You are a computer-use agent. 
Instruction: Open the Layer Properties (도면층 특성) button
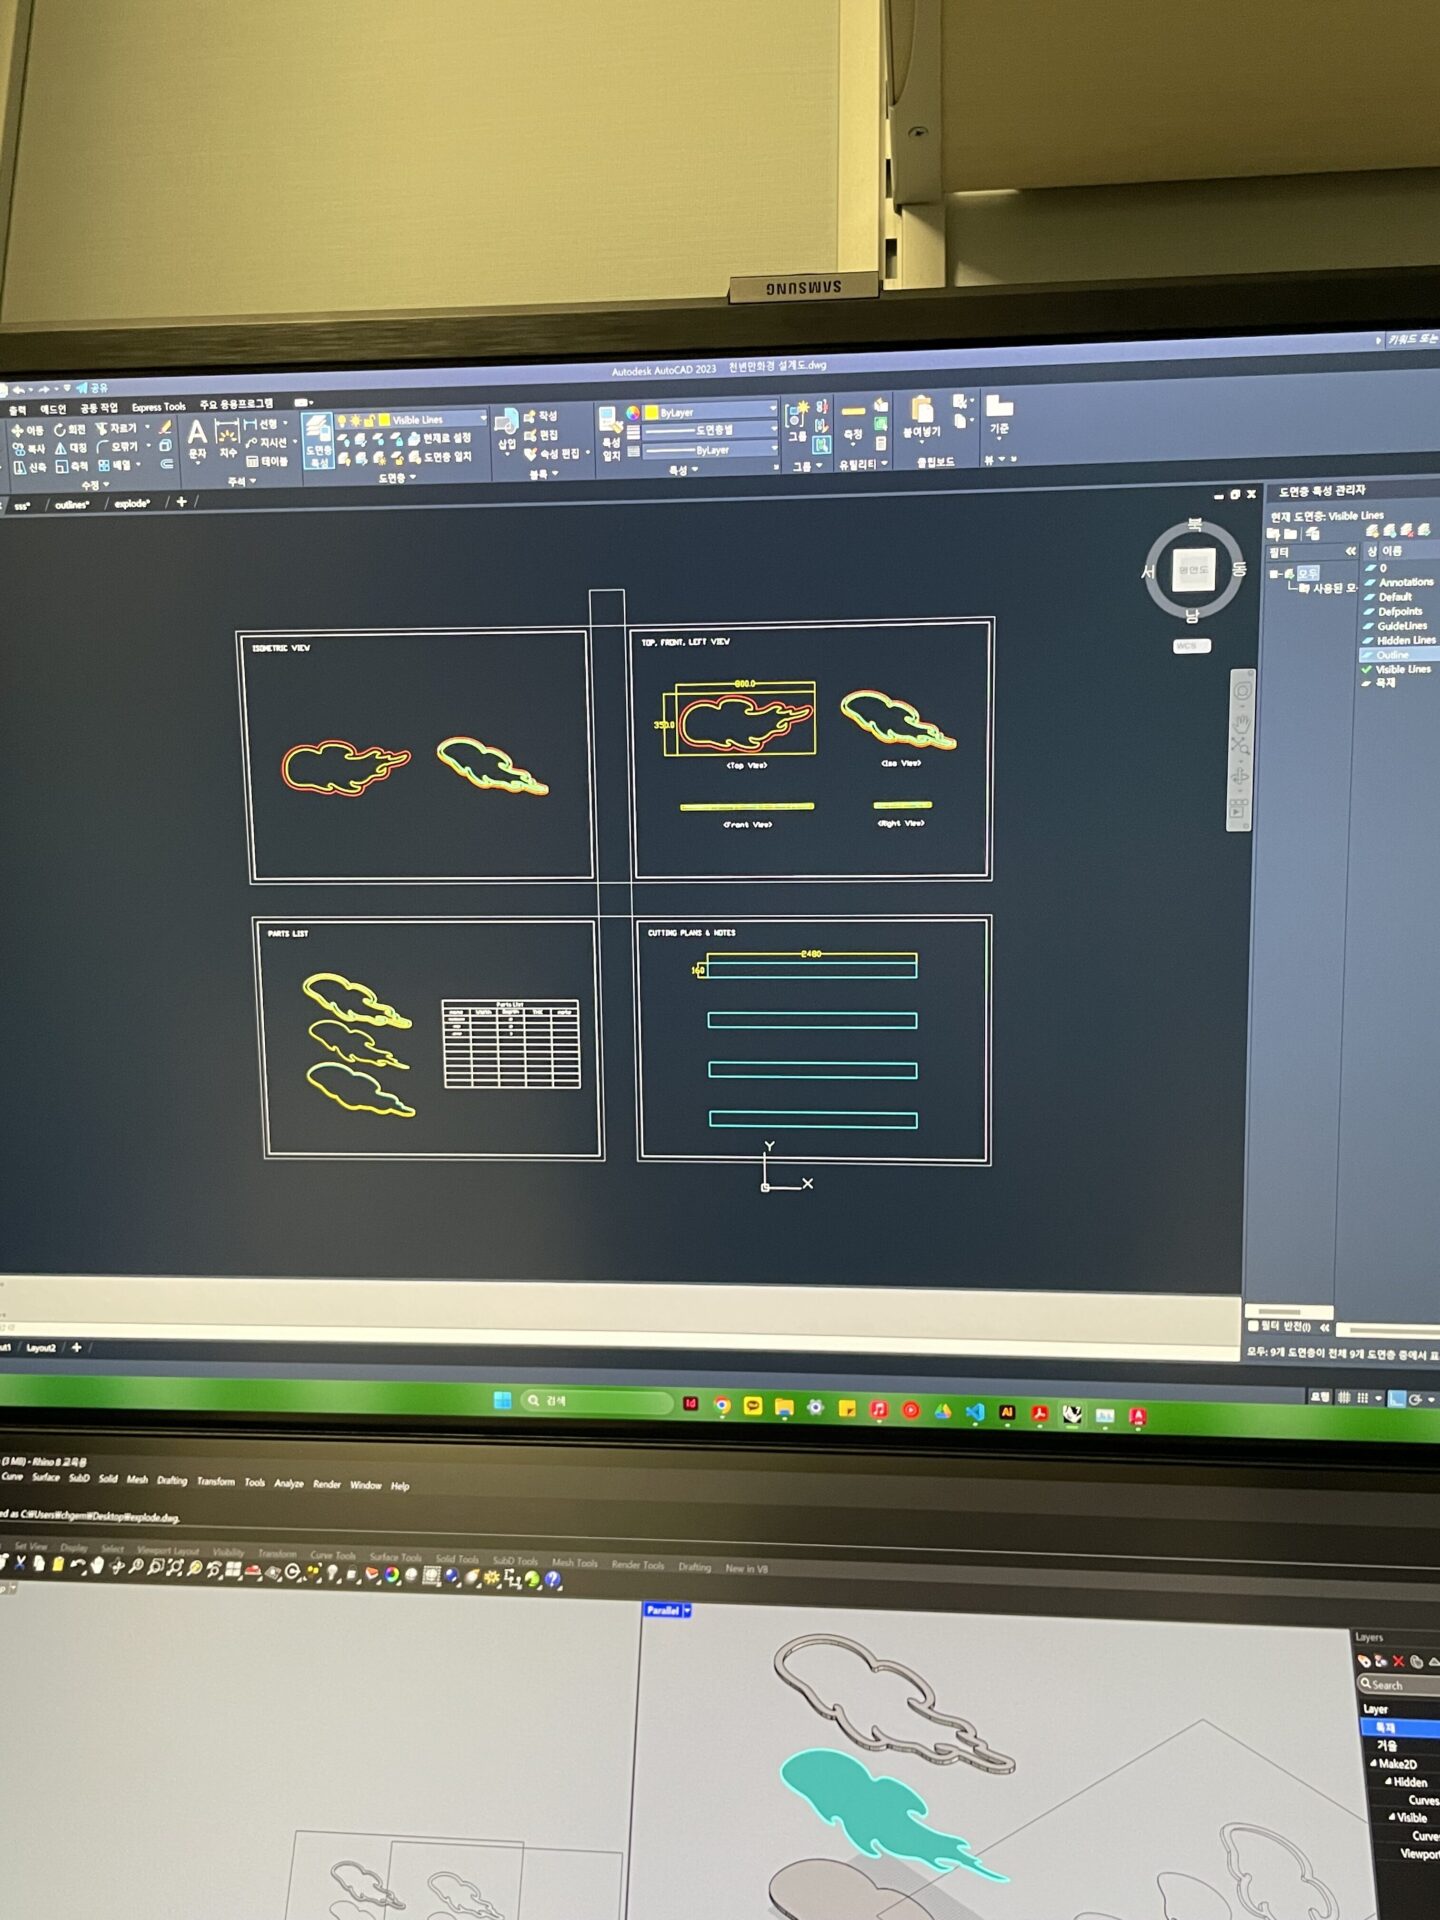[318, 442]
